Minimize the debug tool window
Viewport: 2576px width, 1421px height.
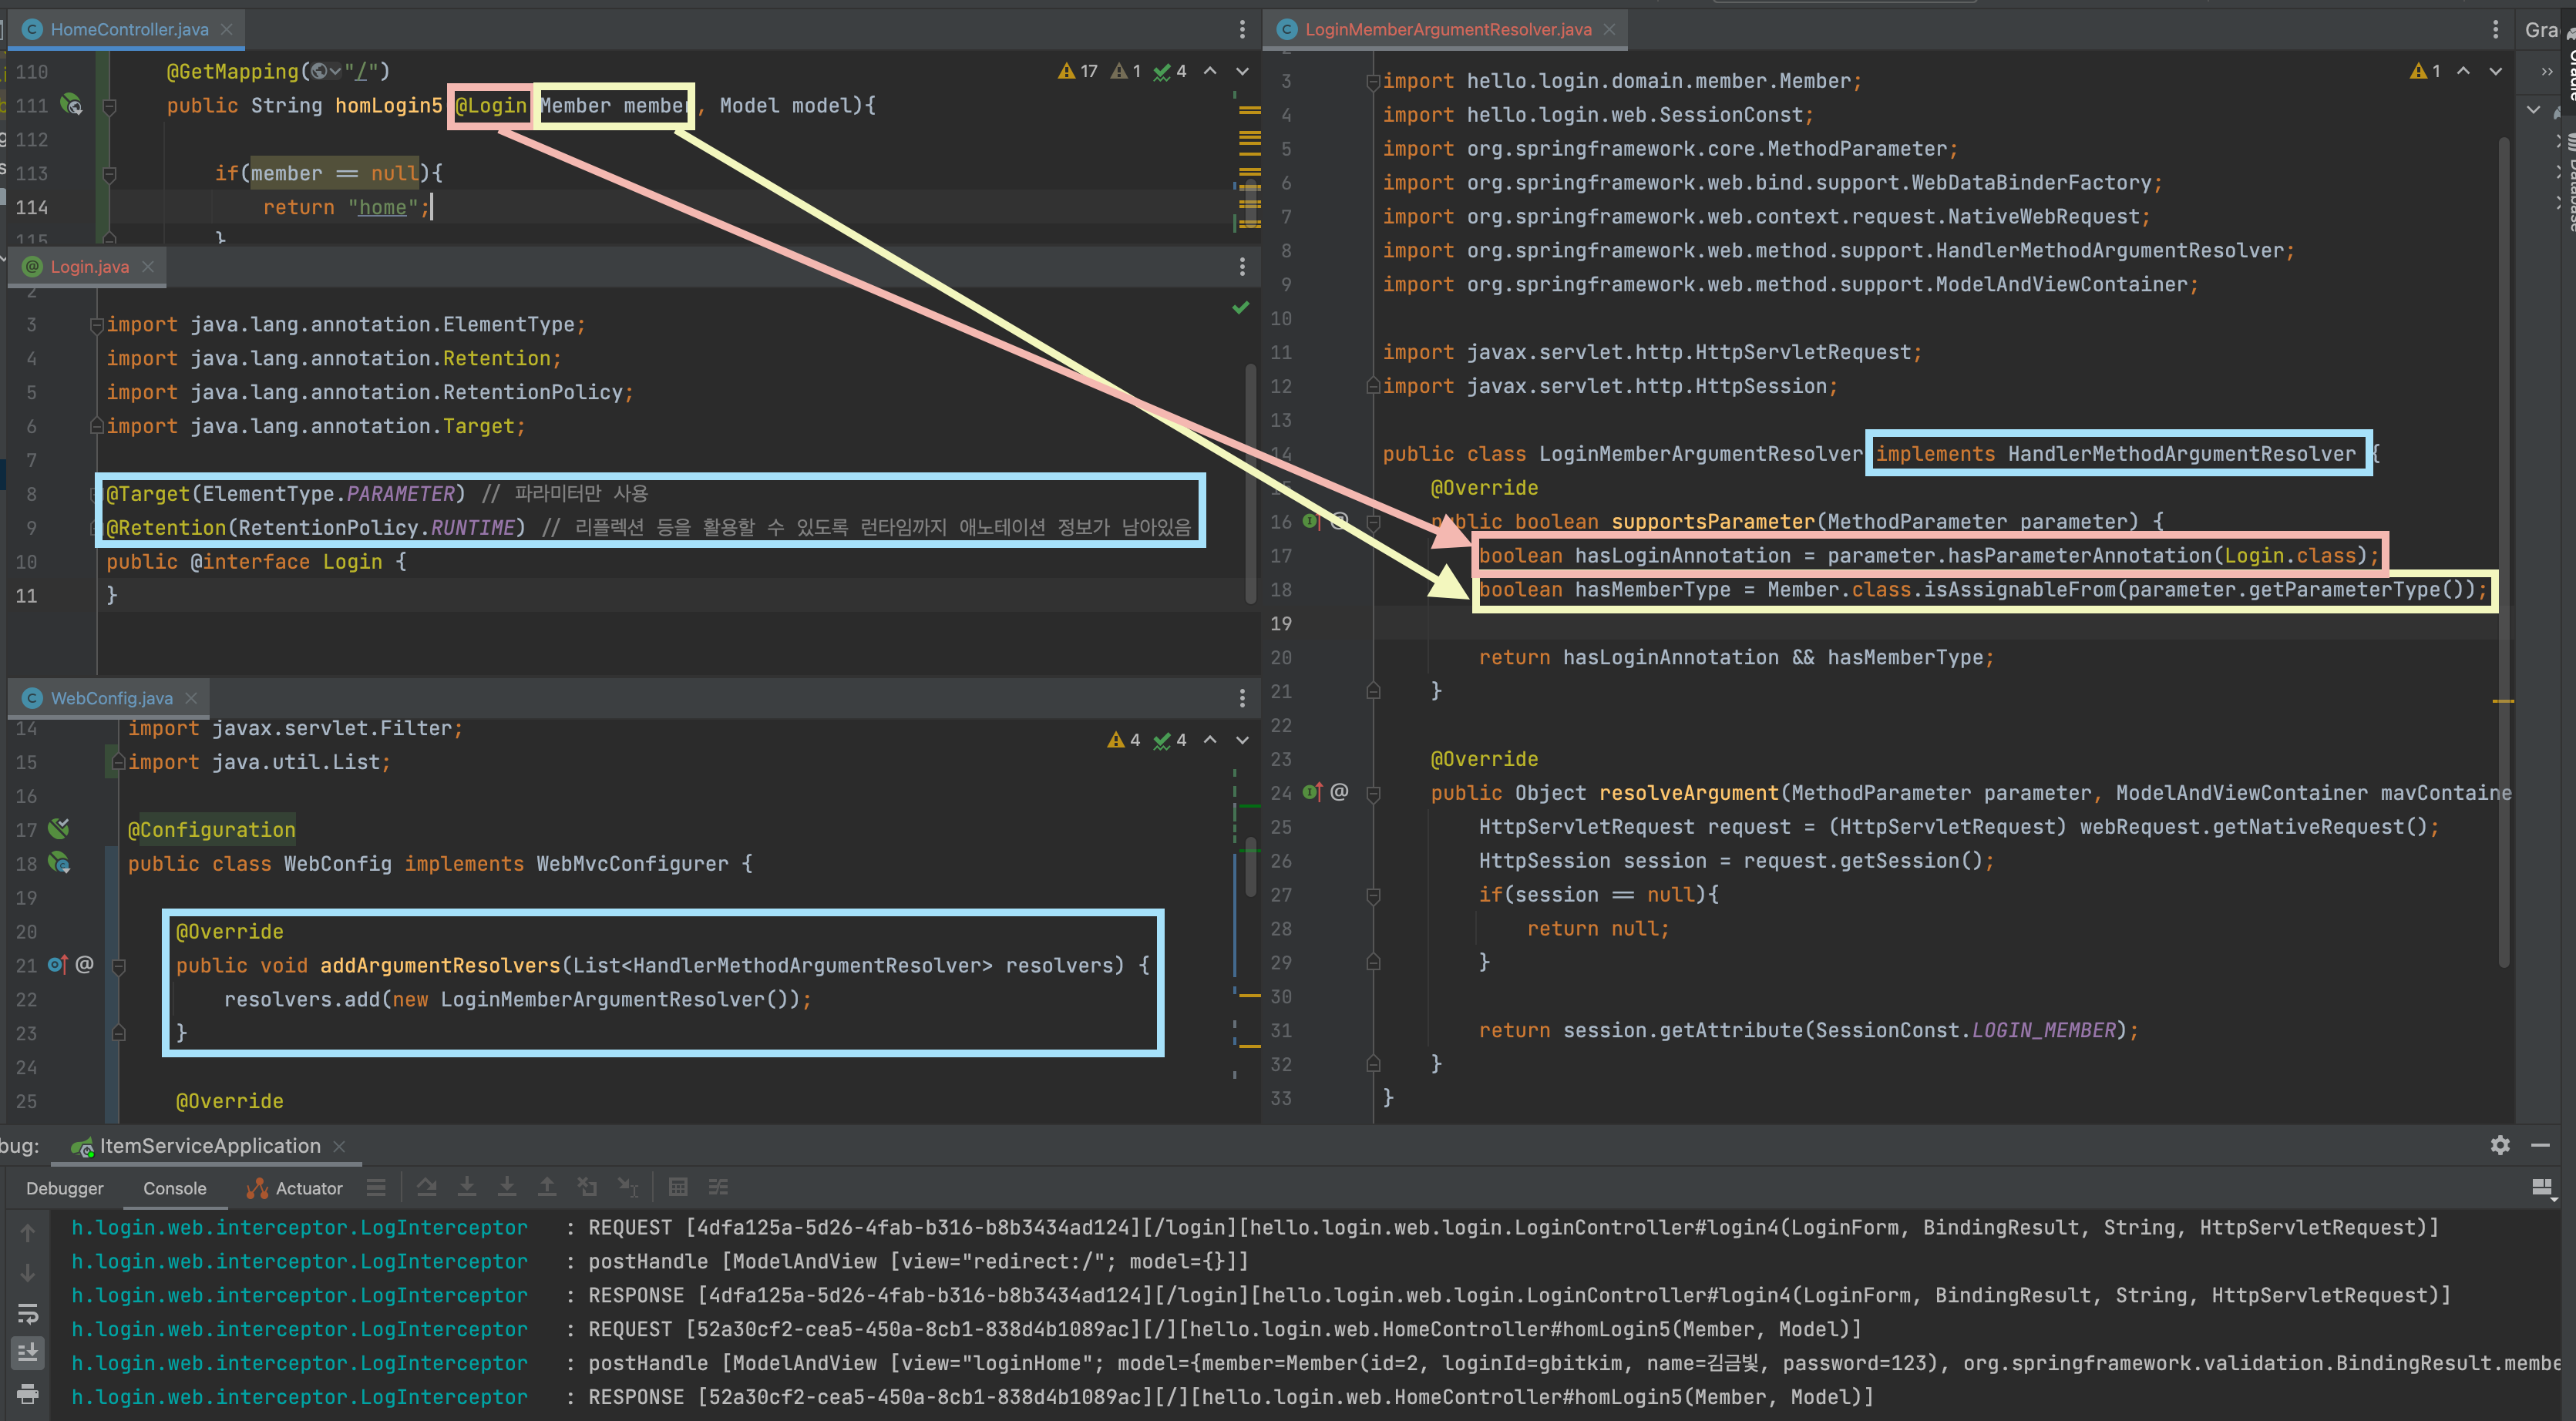(2541, 1145)
